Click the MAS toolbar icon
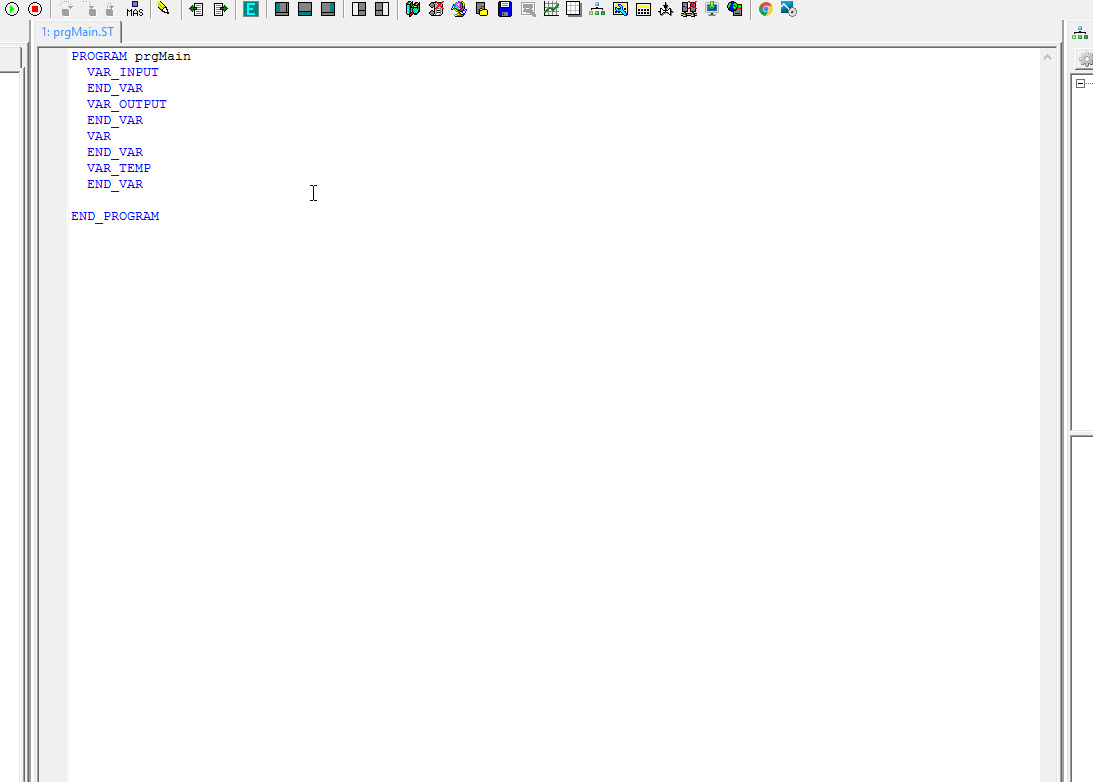 pyautogui.click(x=135, y=10)
